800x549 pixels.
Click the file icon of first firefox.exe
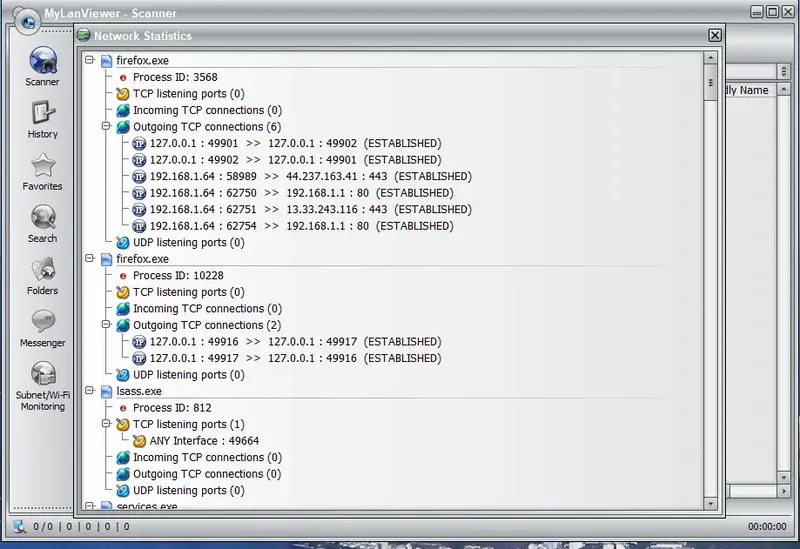(106, 61)
